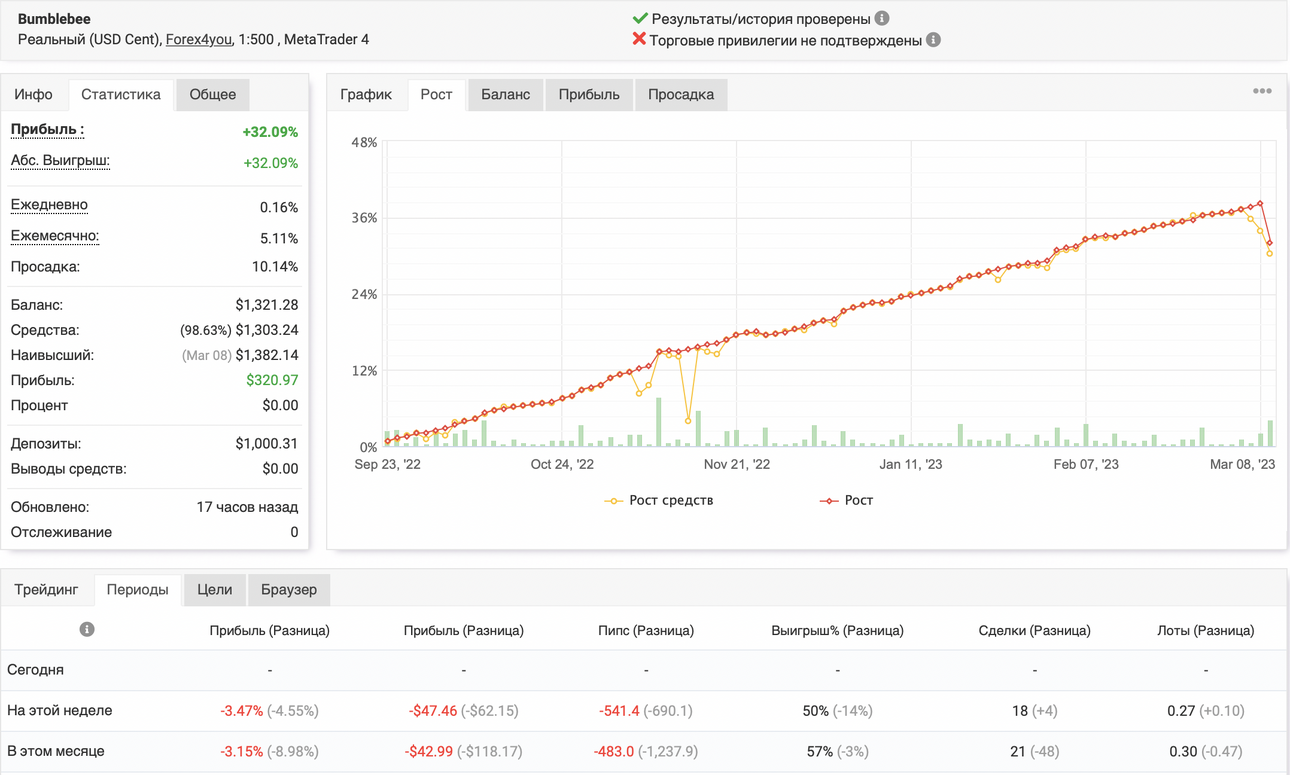
Task: Open the Прибыль chart tab
Action: (x=589, y=94)
